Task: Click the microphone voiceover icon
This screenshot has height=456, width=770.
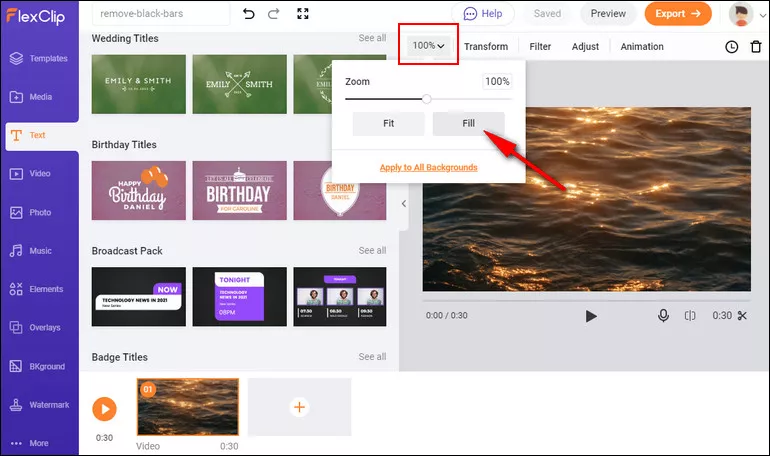Action: [x=663, y=316]
